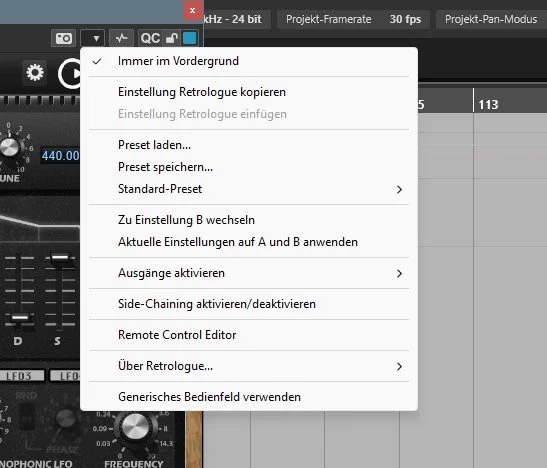This screenshot has width=547, height=468.
Task: Select Zu Einstellung B wechseln
Action: tap(249, 220)
